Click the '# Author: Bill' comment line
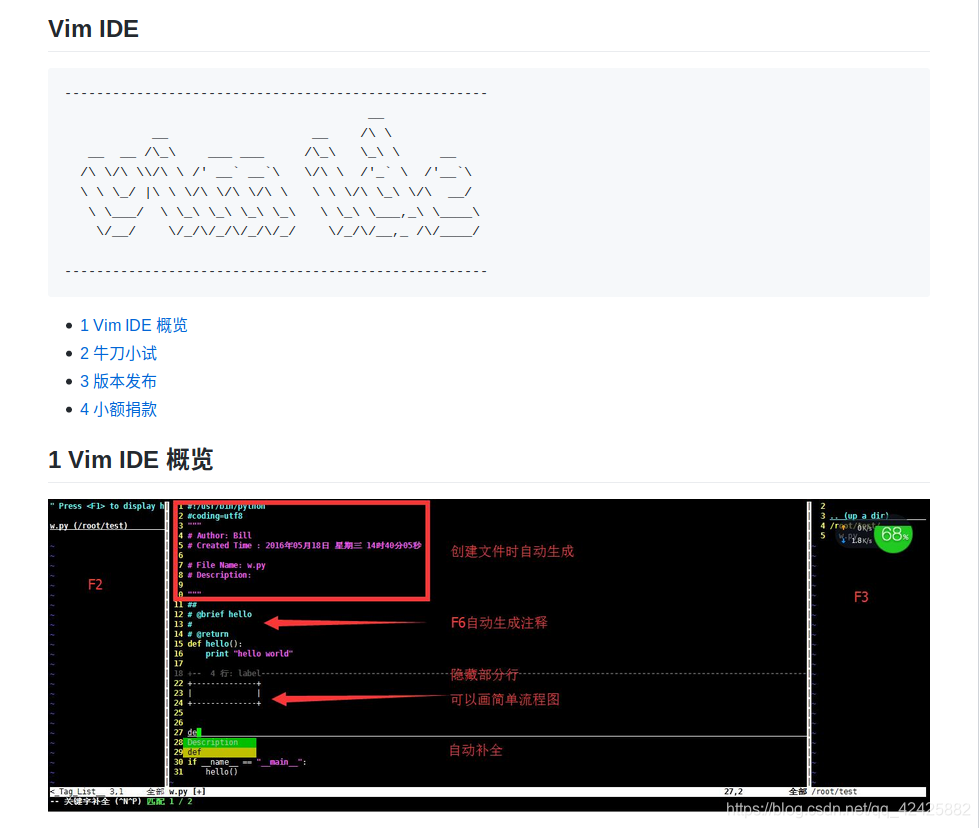980x828 pixels. pos(219,536)
